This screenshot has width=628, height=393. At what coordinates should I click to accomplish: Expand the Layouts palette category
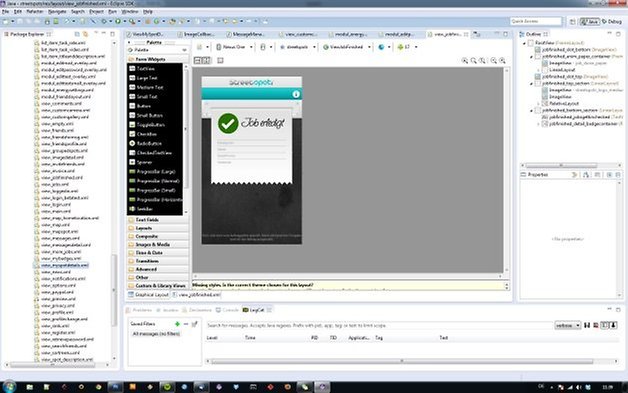(x=158, y=228)
